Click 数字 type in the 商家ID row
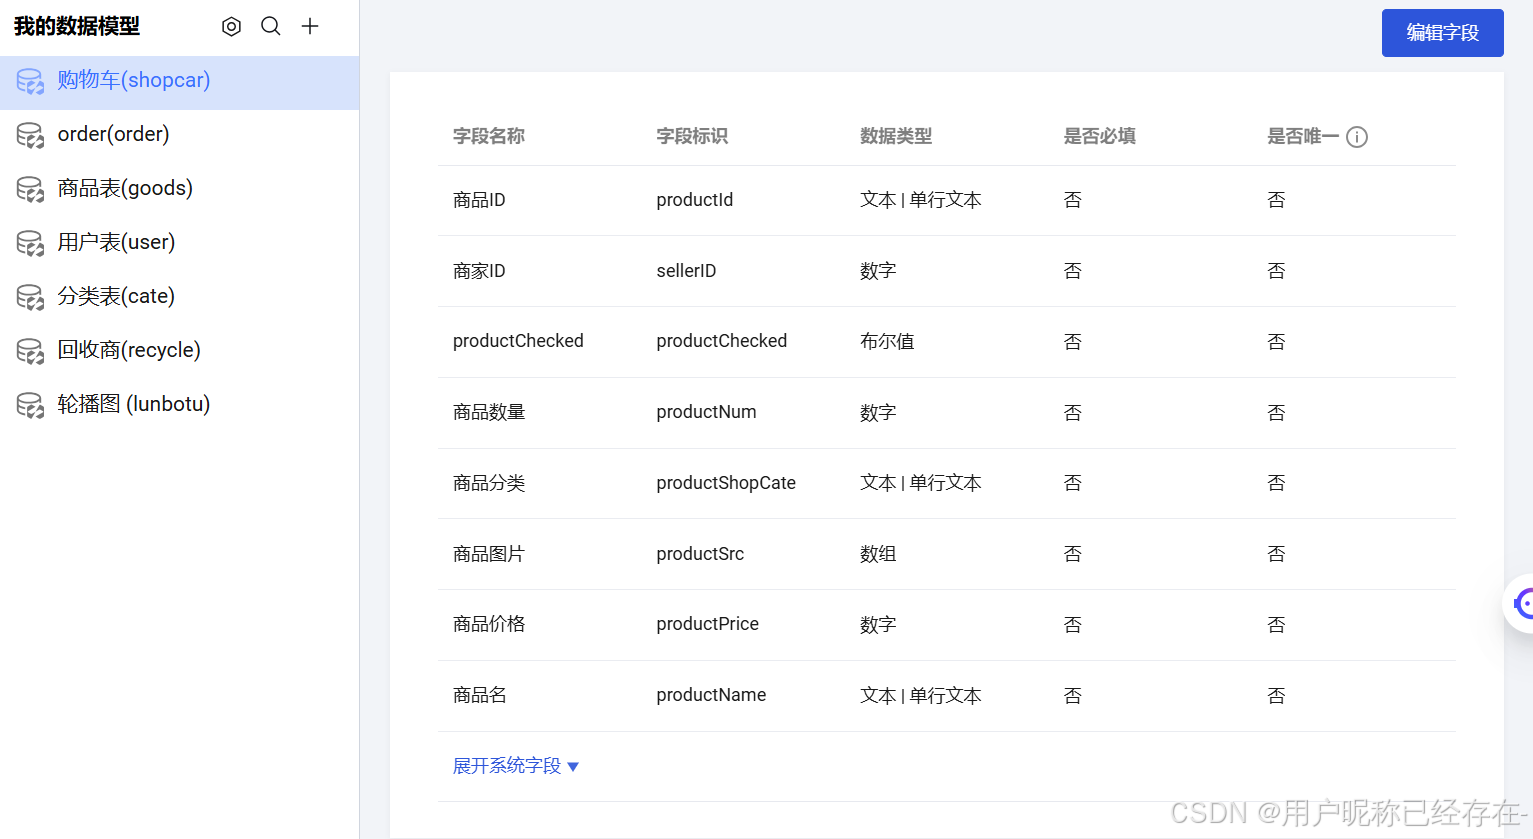Image resolution: width=1533 pixels, height=839 pixels. coord(878,271)
